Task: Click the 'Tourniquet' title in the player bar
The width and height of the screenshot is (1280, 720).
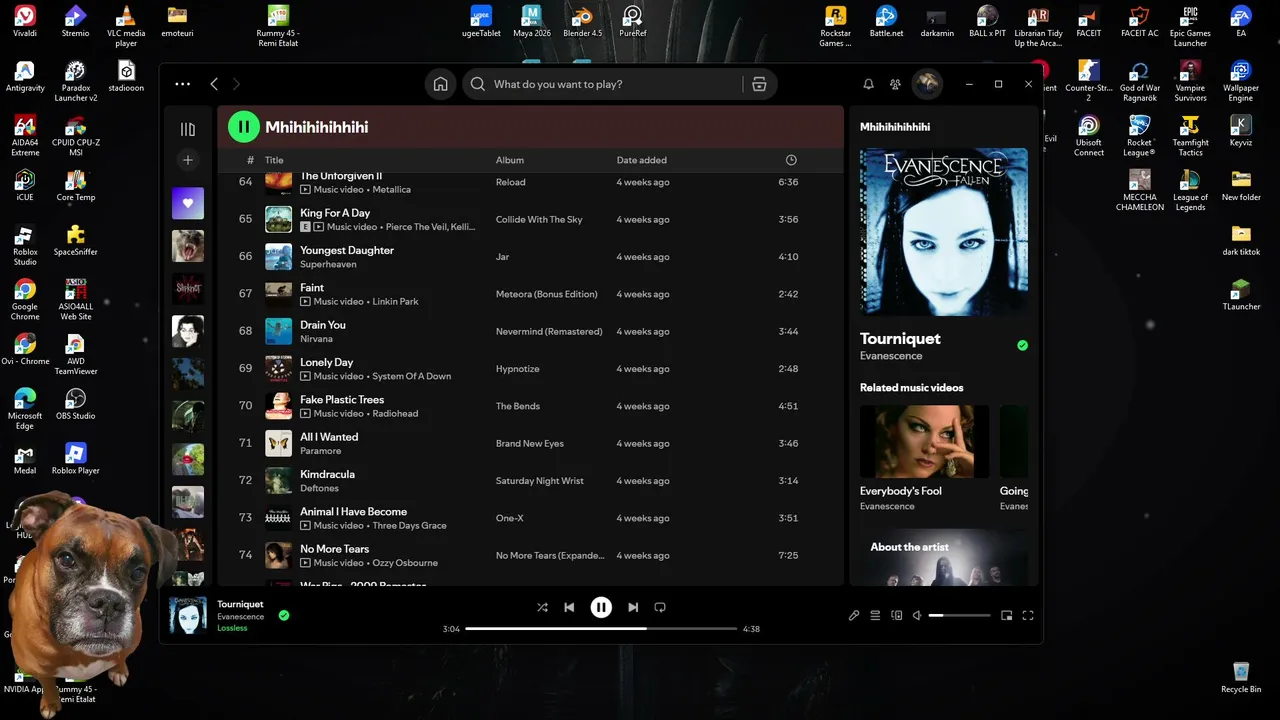Action: coord(240,604)
